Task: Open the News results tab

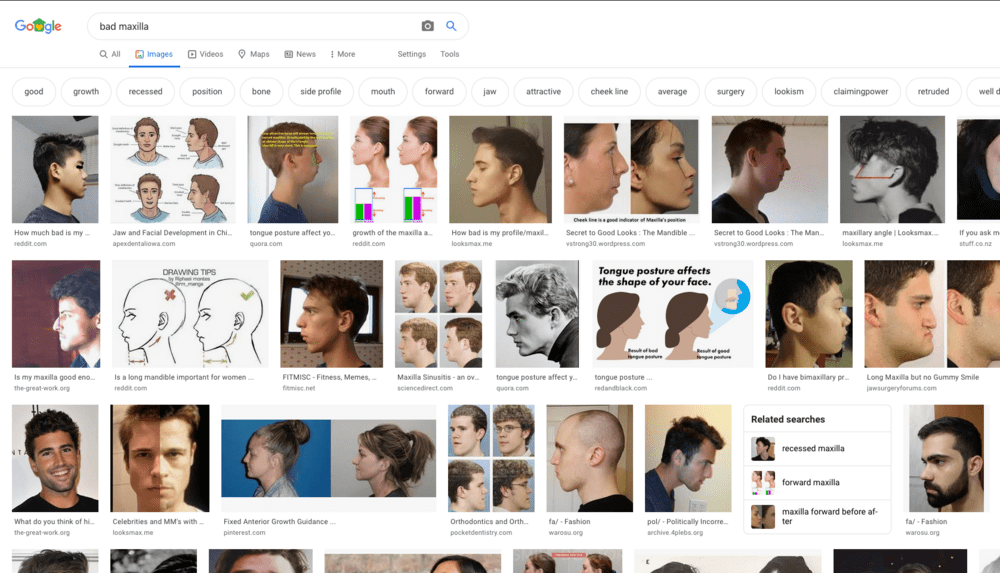Action: [x=299, y=54]
